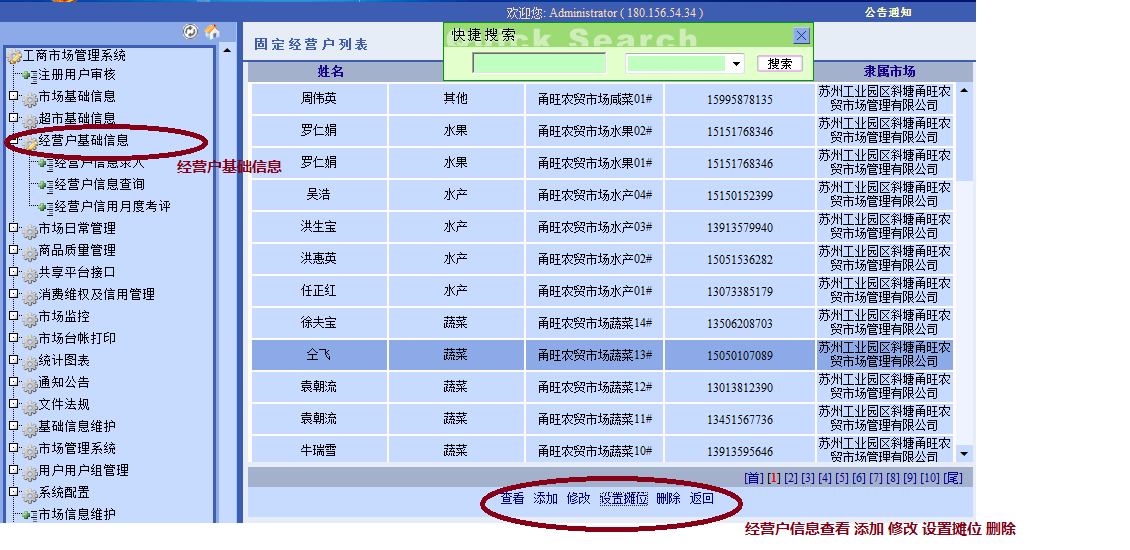Expand the 通知公告 tree node
The height and width of the screenshot is (550, 1130).
pos(13,382)
